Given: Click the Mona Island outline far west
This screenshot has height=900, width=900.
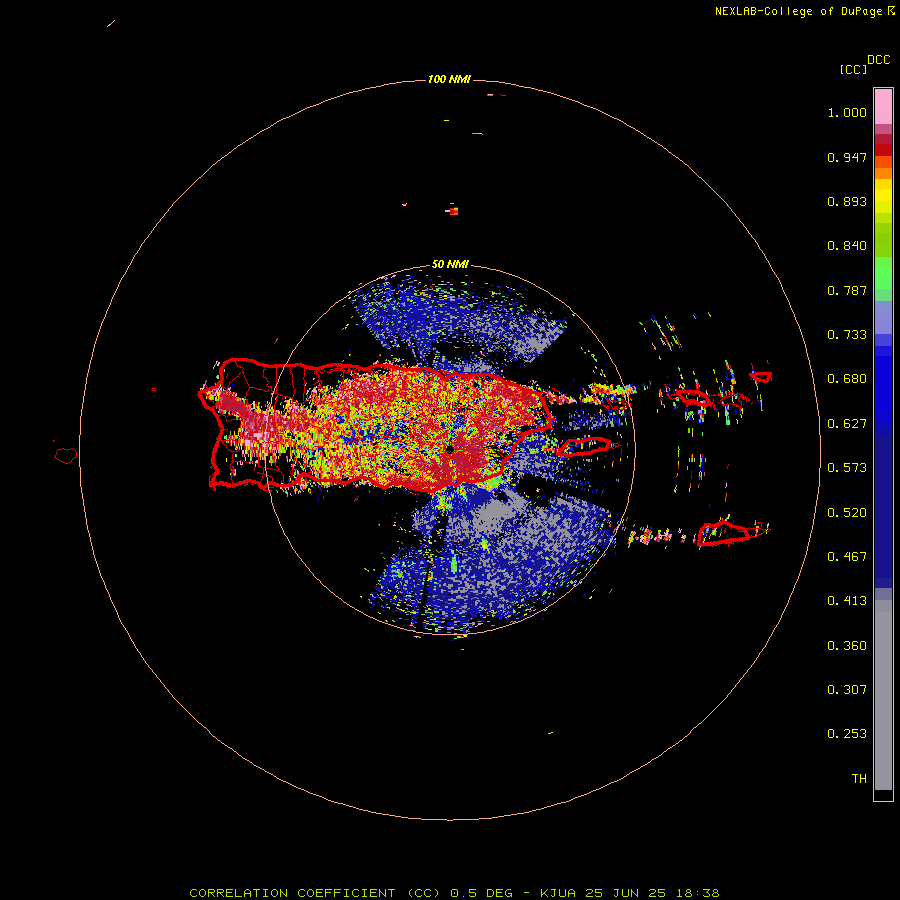Looking at the screenshot, I should (66, 456).
